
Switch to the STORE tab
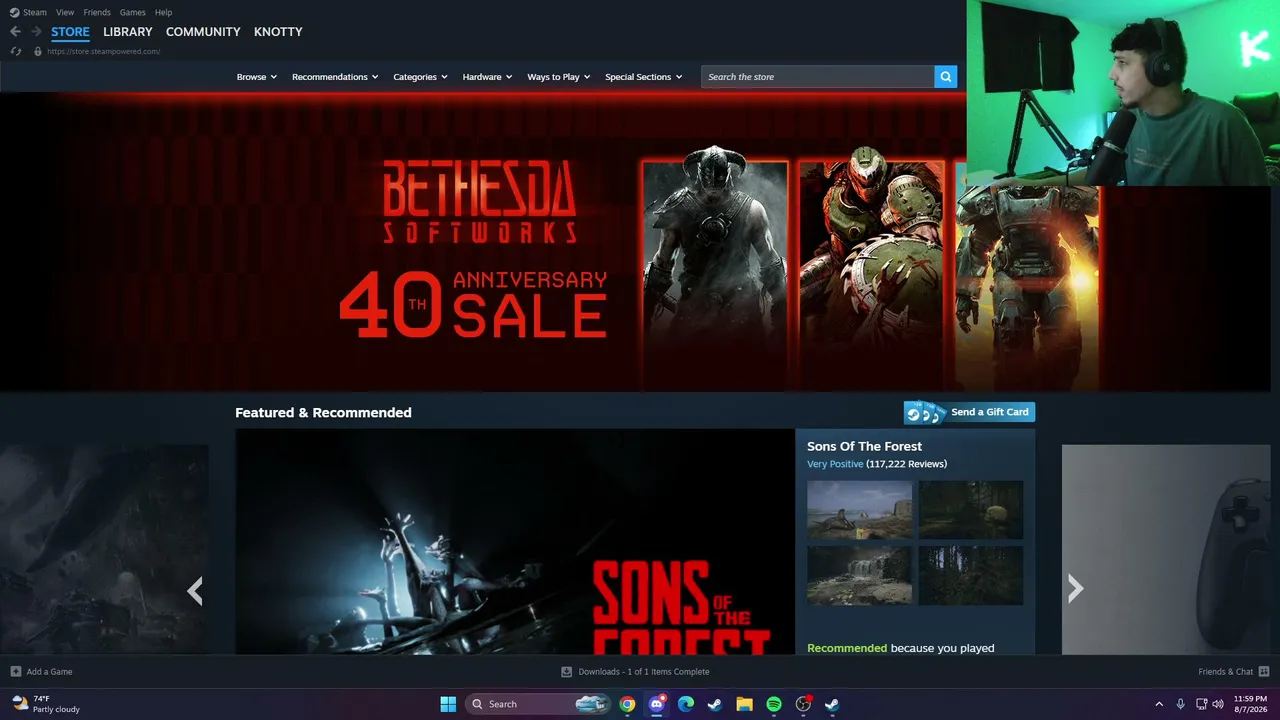(x=70, y=32)
